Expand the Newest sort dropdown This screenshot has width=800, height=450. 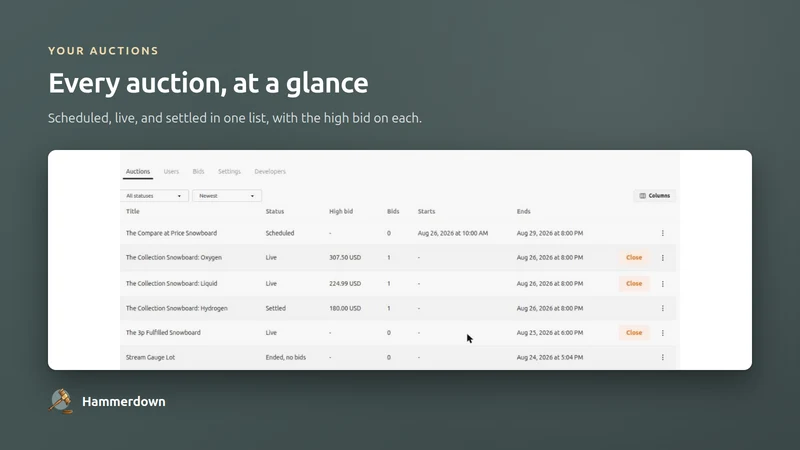227,196
